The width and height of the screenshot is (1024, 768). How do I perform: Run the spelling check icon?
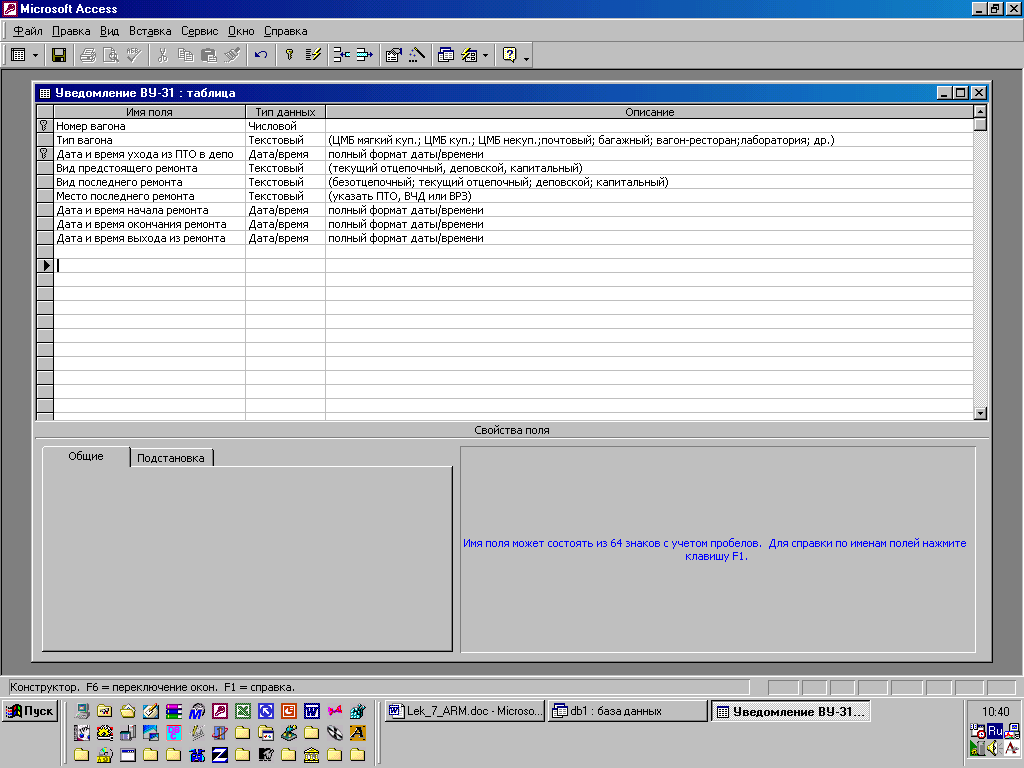(134, 56)
